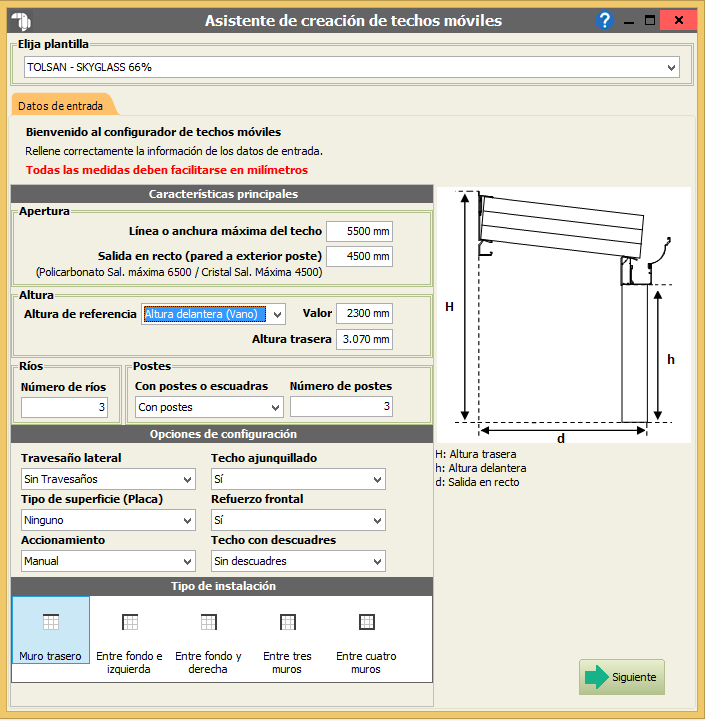
Task: Open Refuerzo frontal dropdown
Action: point(298,520)
